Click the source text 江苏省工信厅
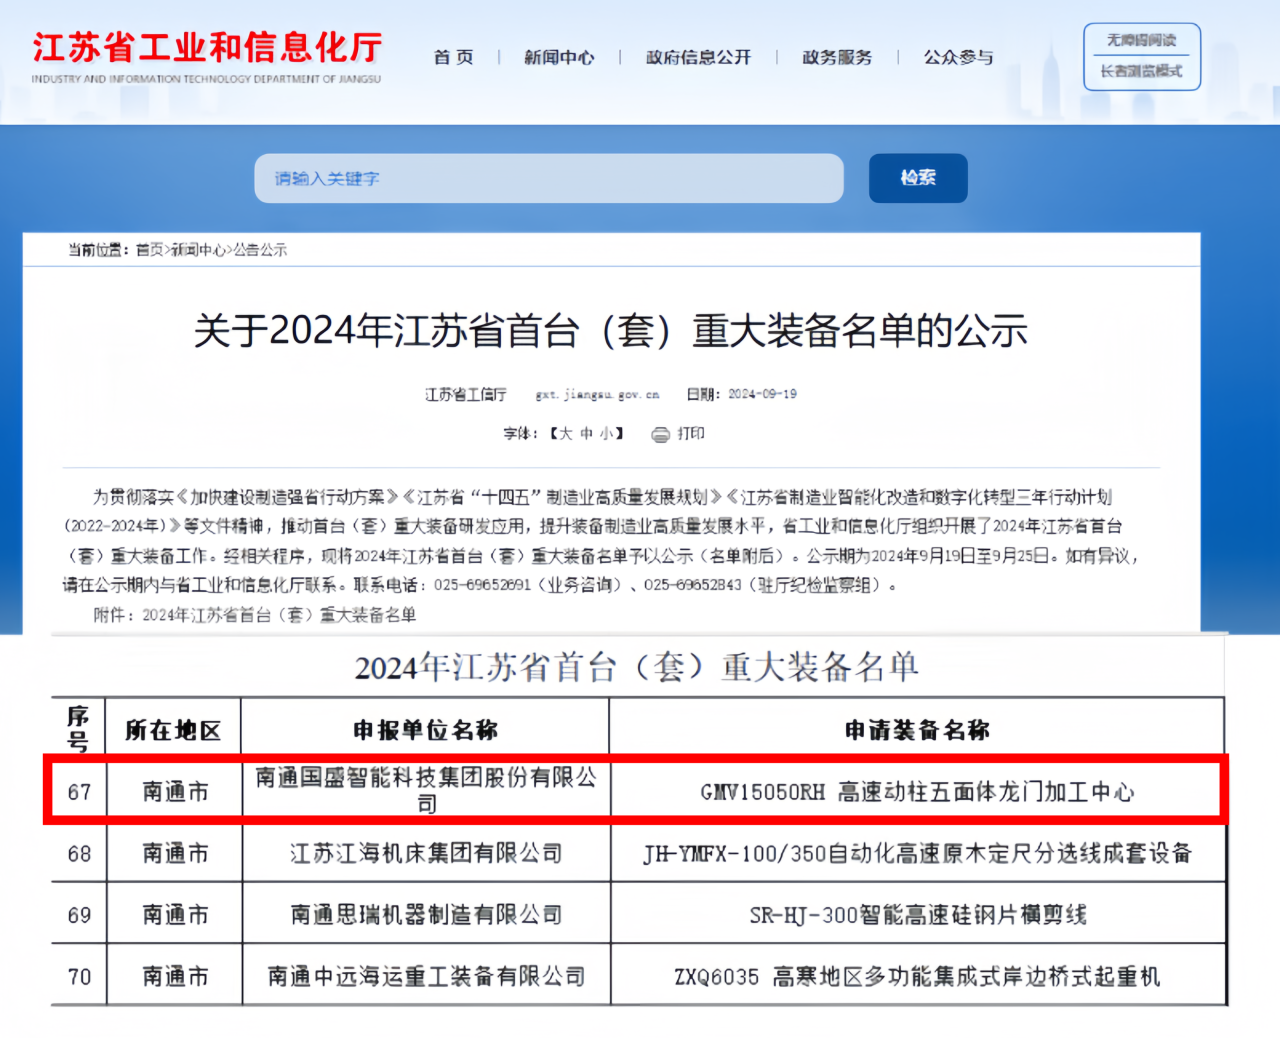The width and height of the screenshot is (1280, 1038). [x=466, y=395]
